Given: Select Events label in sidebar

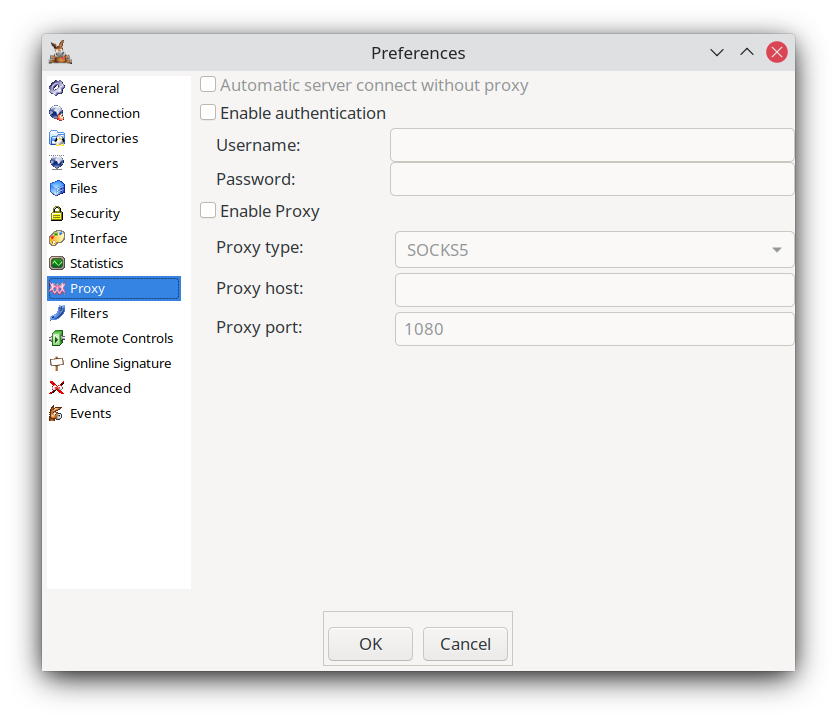Looking at the screenshot, I should pos(91,413).
